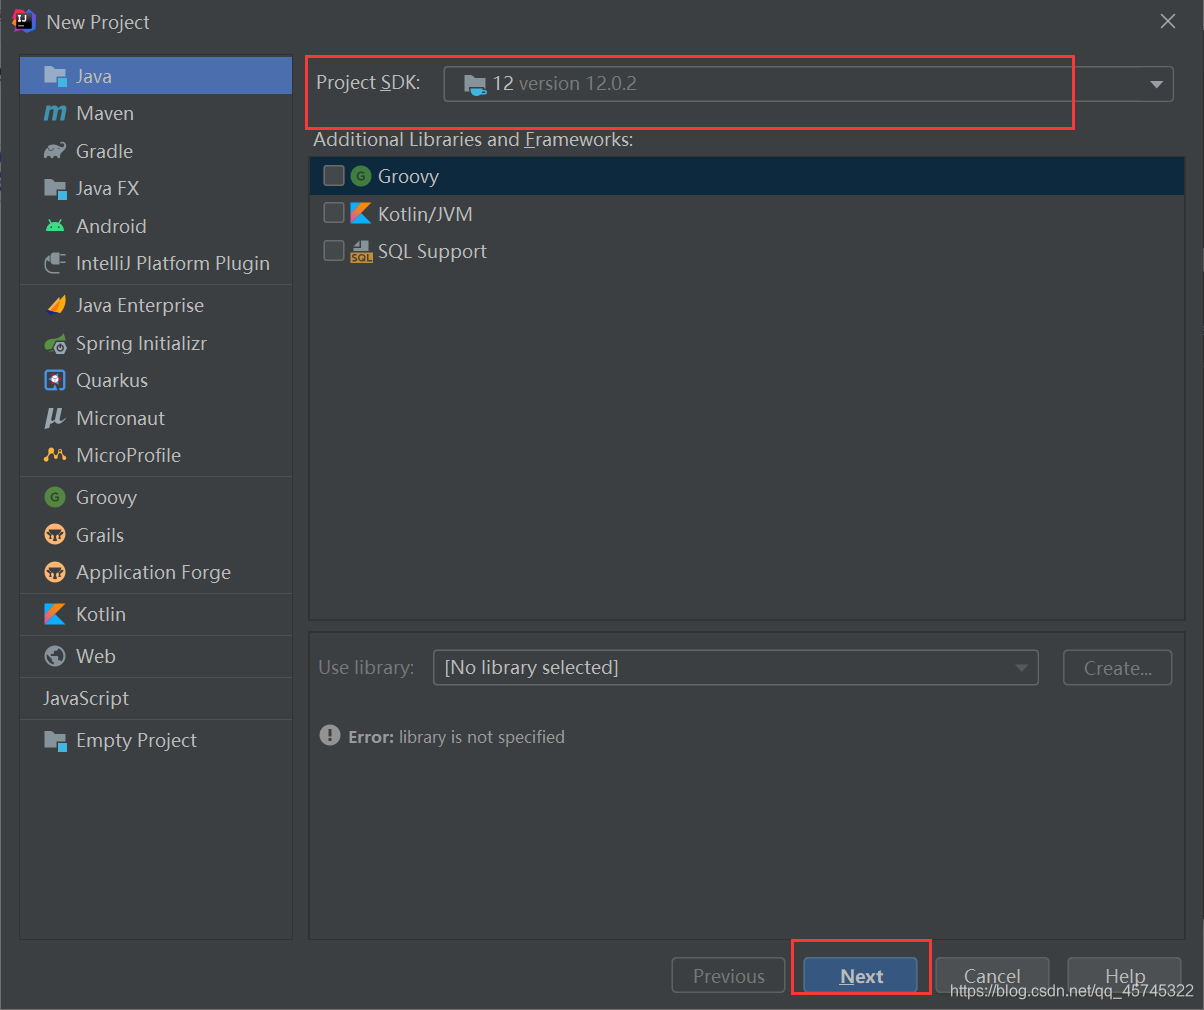Viewport: 1204px width, 1010px height.
Task: Click the 'Groovy' label in frameworks list
Action: coord(408,176)
